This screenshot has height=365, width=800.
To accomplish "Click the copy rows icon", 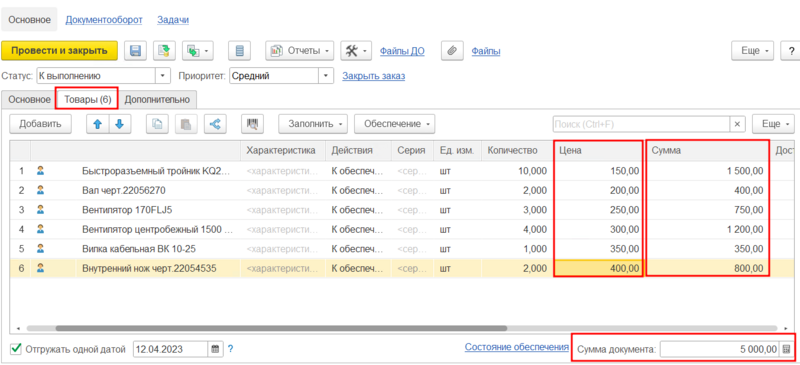I will click(157, 124).
